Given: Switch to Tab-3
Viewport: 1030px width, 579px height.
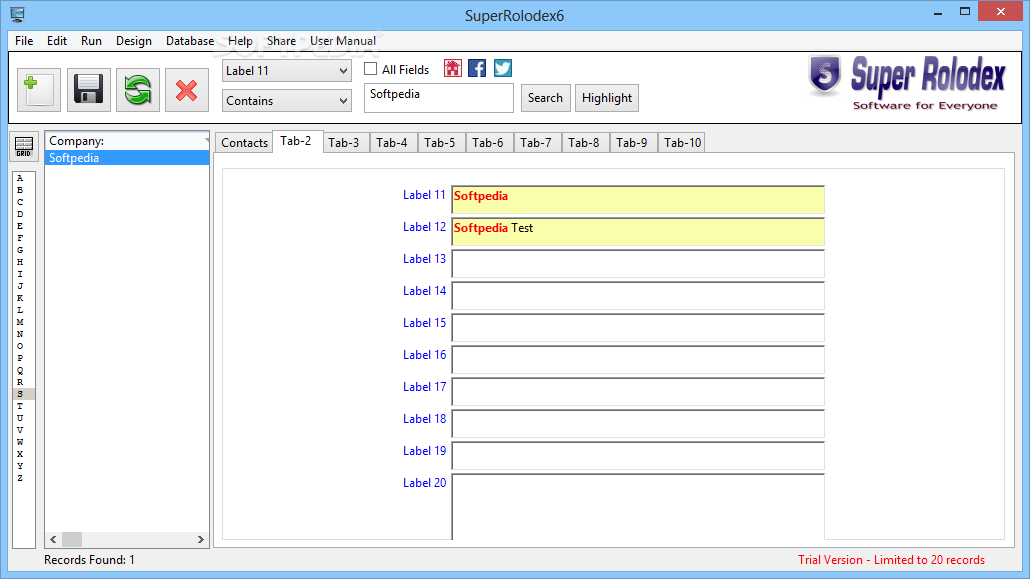Looking at the screenshot, I should coord(344,143).
